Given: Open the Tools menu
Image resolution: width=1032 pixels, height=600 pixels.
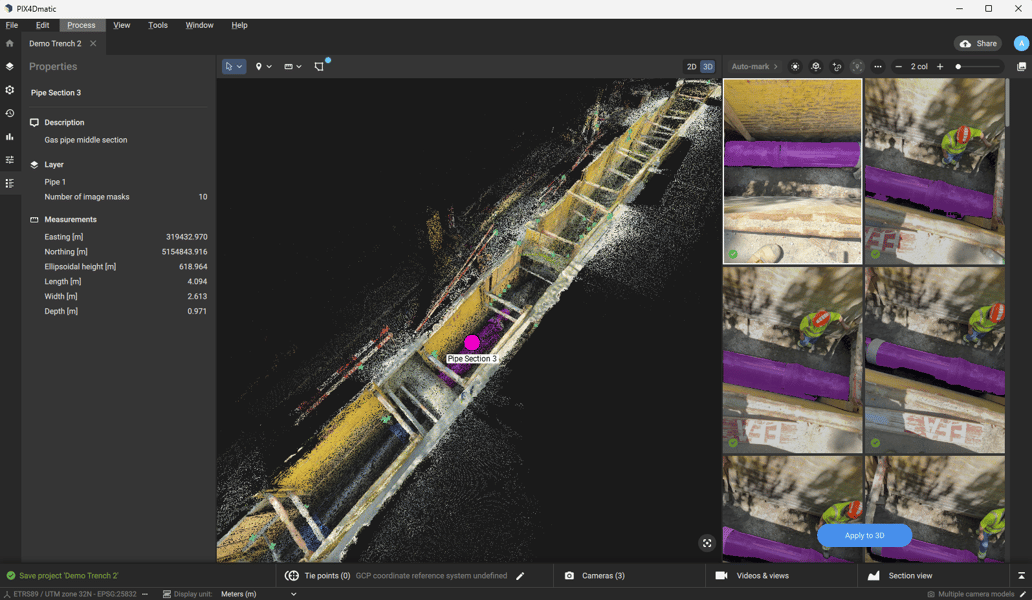Looking at the screenshot, I should (x=158, y=25).
